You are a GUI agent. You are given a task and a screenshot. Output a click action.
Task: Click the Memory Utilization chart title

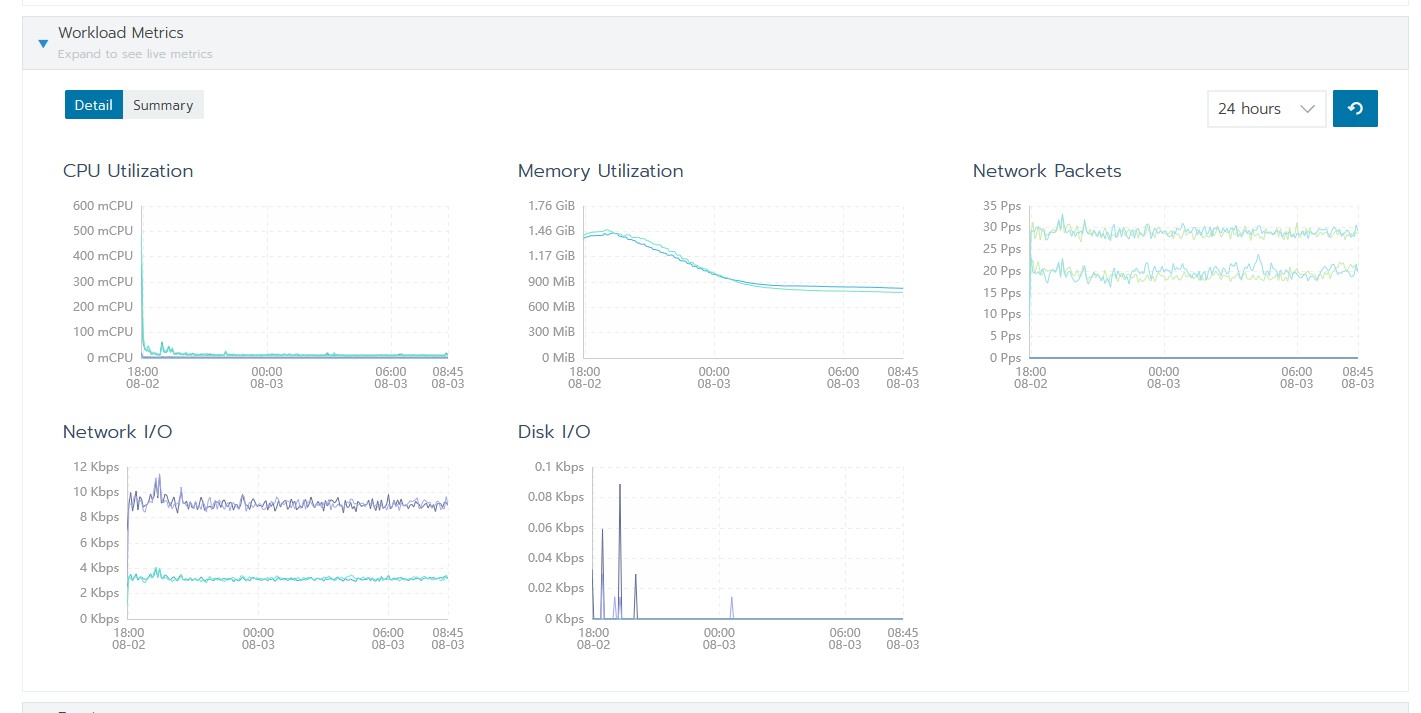coord(600,171)
